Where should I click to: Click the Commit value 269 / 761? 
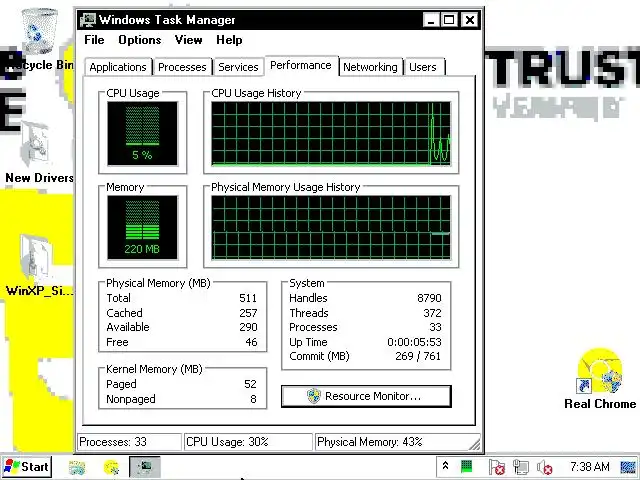point(418,356)
